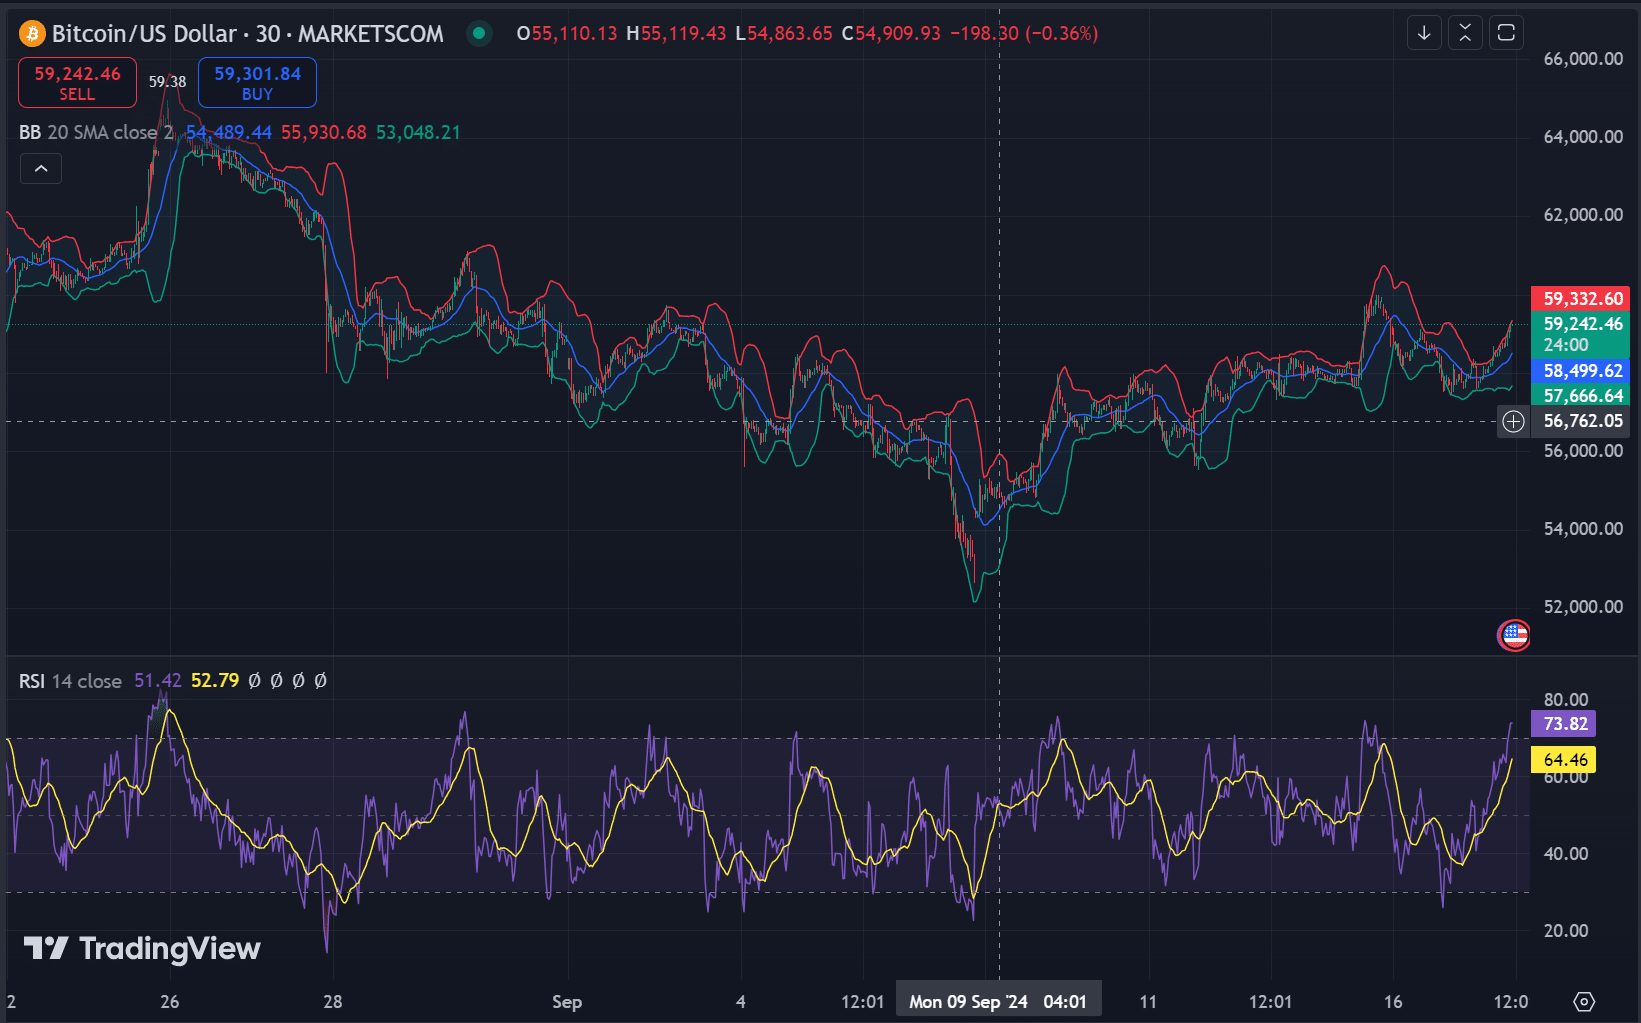The height and width of the screenshot is (1023, 1641).
Task: Click the 59,242.46 SELL button
Action: click(x=77, y=83)
